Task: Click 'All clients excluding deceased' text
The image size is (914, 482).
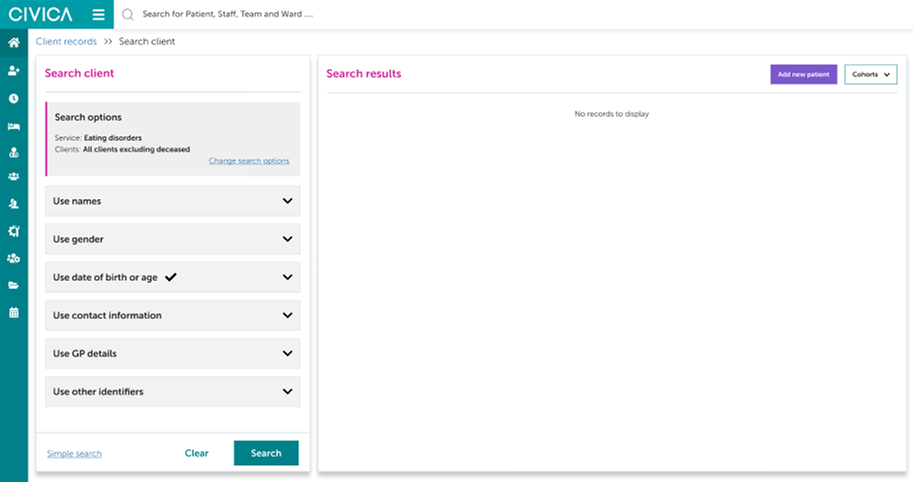Action: pyautogui.click(x=136, y=149)
